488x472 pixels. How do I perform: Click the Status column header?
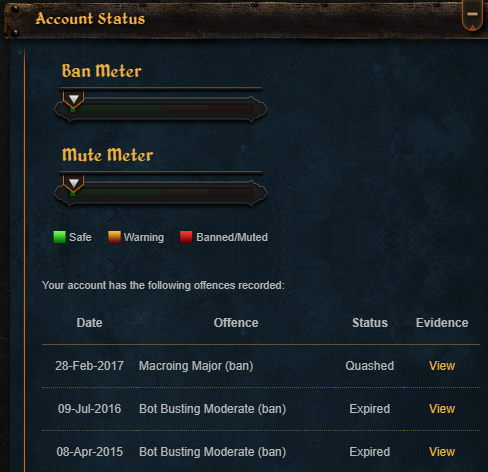[x=370, y=323]
